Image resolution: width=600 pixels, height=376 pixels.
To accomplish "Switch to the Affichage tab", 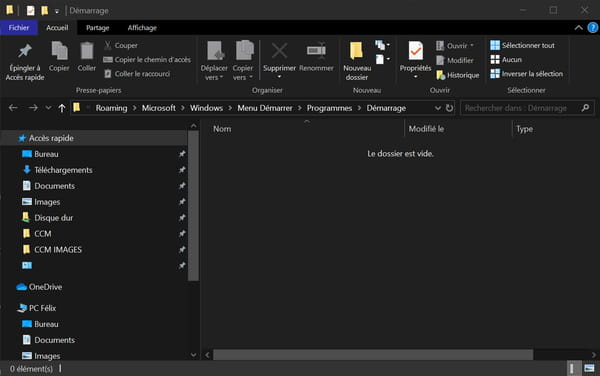I will pyautogui.click(x=142, y=28).
